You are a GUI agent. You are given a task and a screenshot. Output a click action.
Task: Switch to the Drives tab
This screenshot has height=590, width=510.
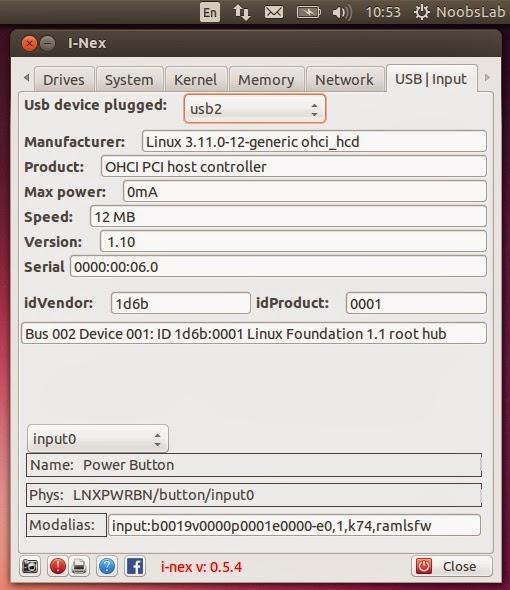64,79
